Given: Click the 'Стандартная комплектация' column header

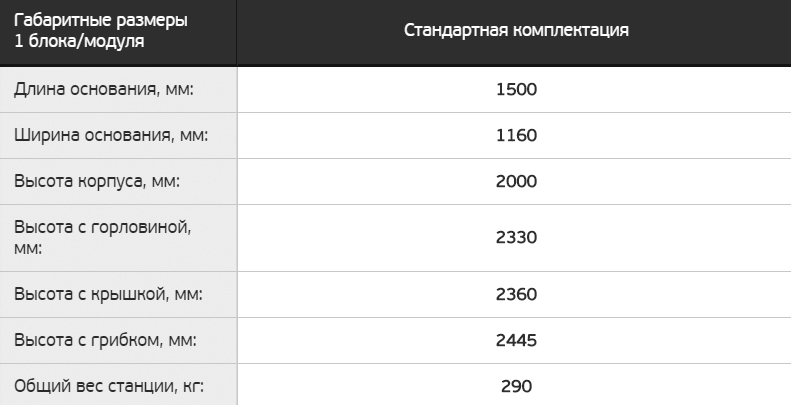Looking at the screenshot, I should click(x=516, y=30).
